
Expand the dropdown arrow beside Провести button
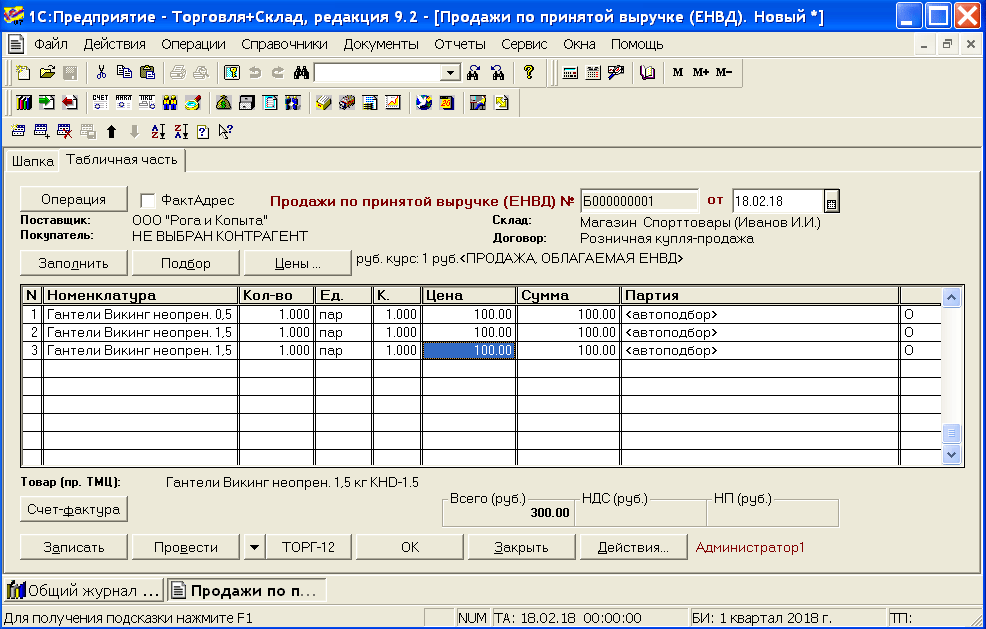pos(254,547)
